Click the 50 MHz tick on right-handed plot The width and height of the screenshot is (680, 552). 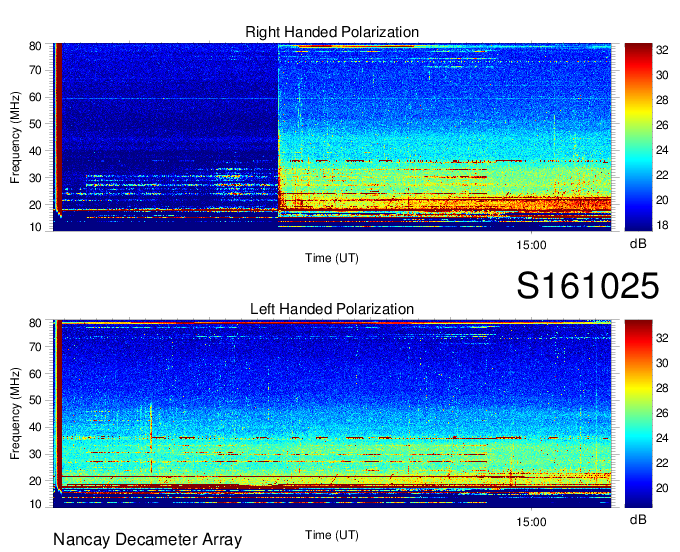tap(35, 124)
